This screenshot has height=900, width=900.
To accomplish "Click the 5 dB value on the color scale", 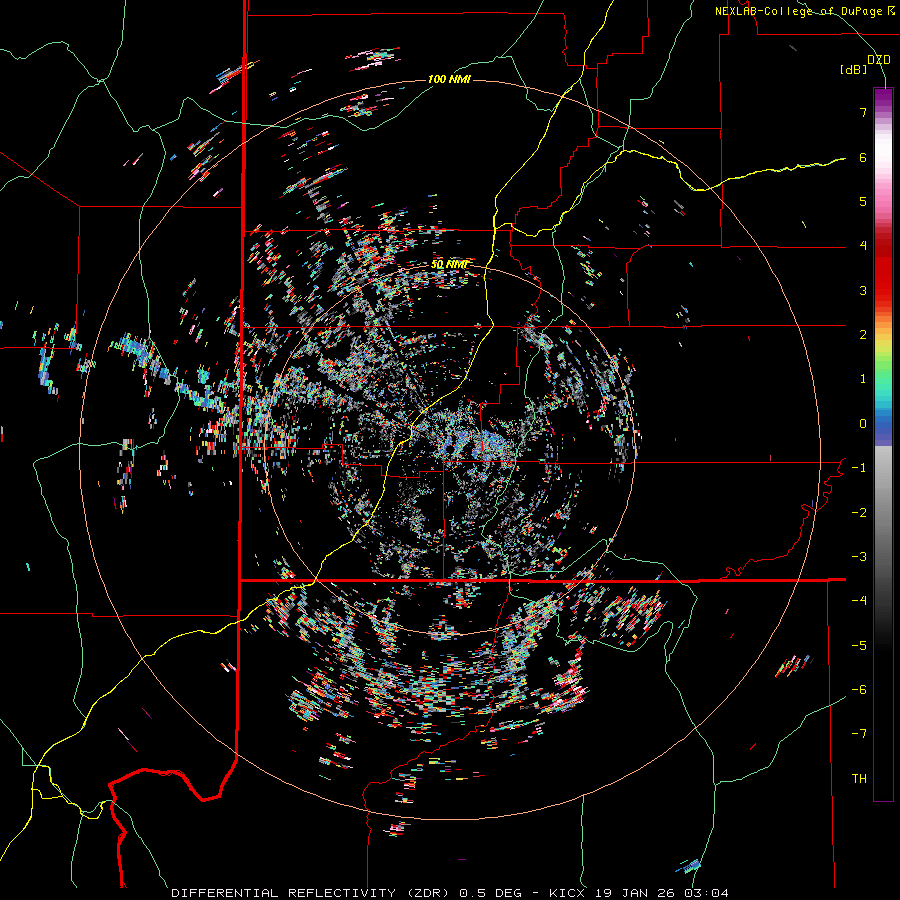I will pyautogui.click(x=863, y=201).
